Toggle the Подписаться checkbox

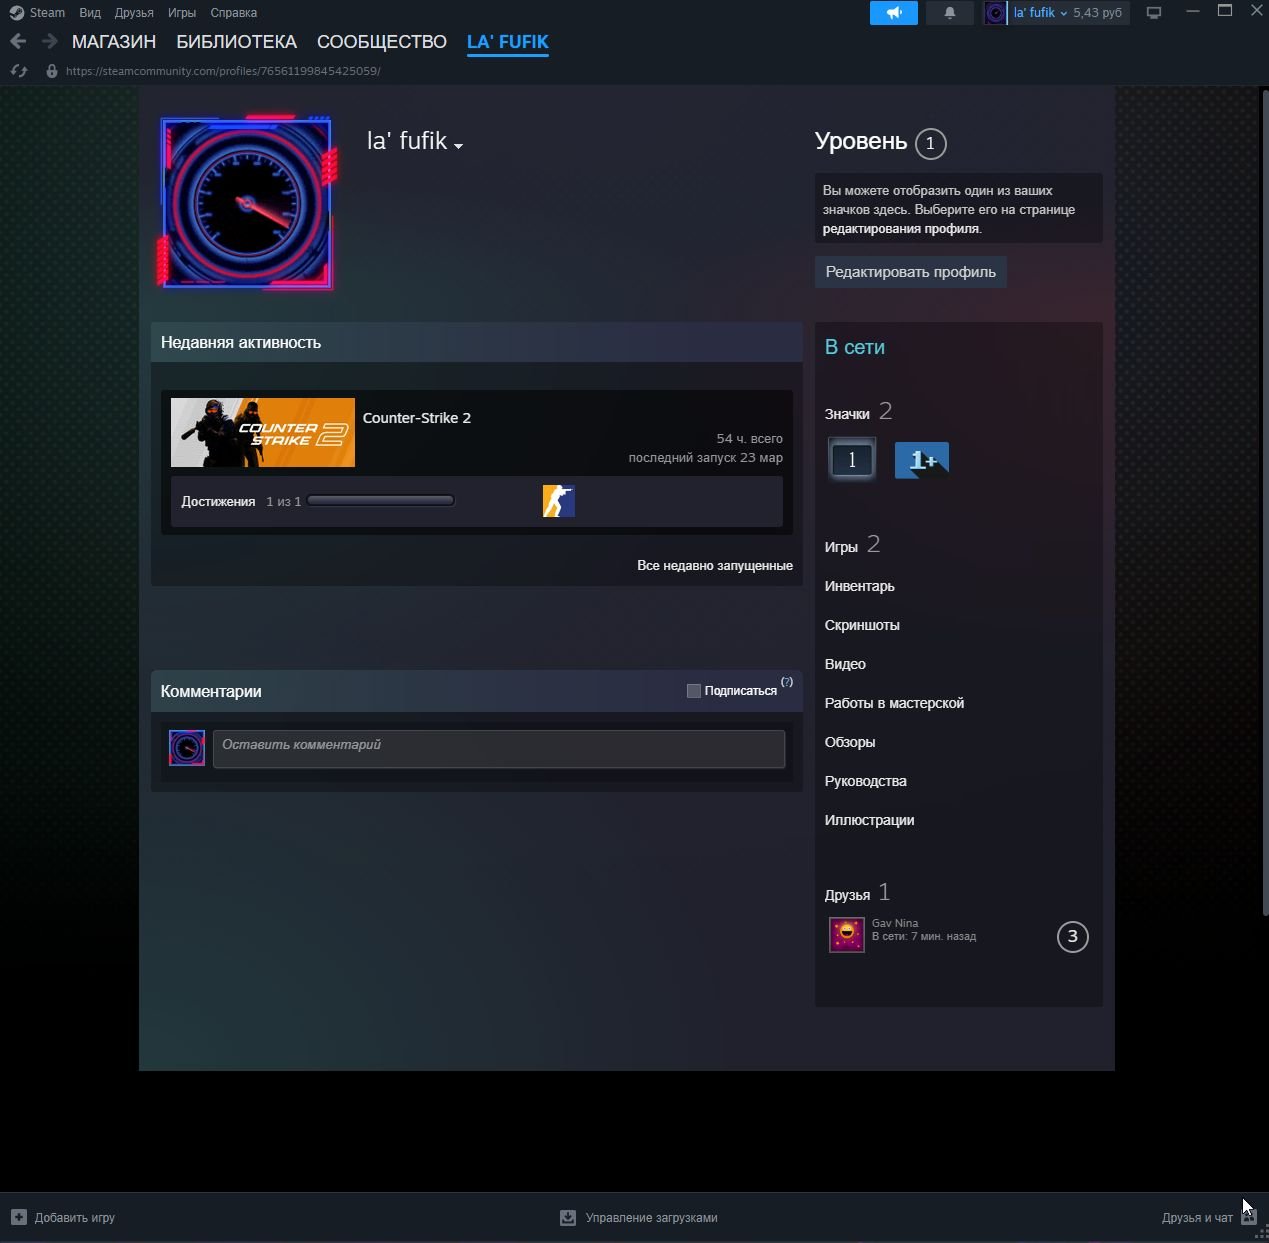coord(693,691)
